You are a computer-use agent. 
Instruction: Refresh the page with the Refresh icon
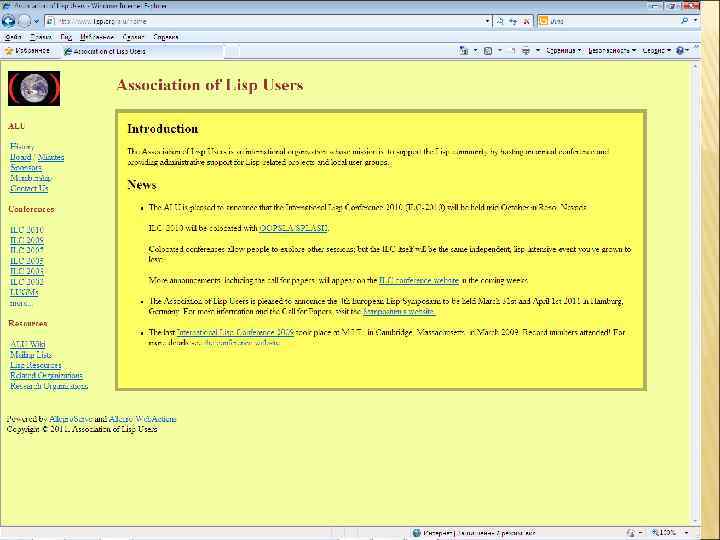(513, 21)
